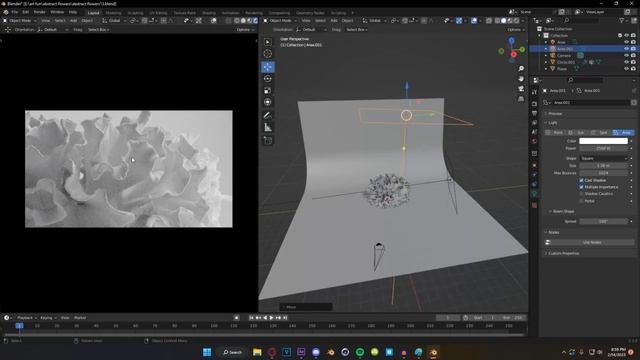Click the Spread value slider
The image size is (640, 360).
[603, 222]
